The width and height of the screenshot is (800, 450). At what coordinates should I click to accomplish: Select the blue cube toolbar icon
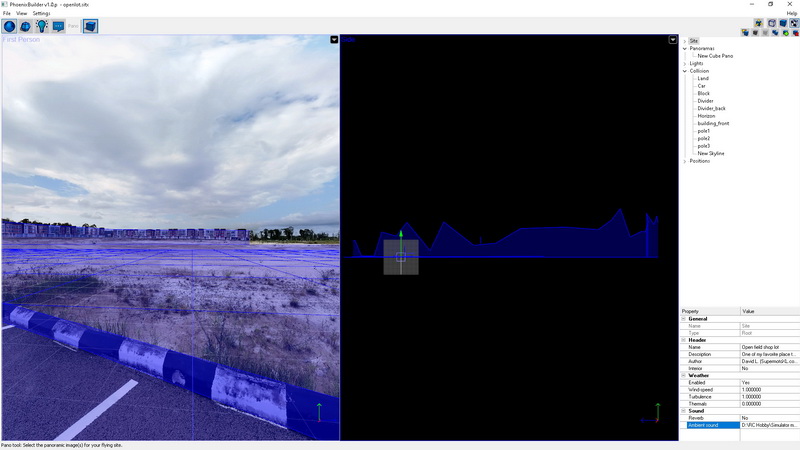[x=90, y=27]
